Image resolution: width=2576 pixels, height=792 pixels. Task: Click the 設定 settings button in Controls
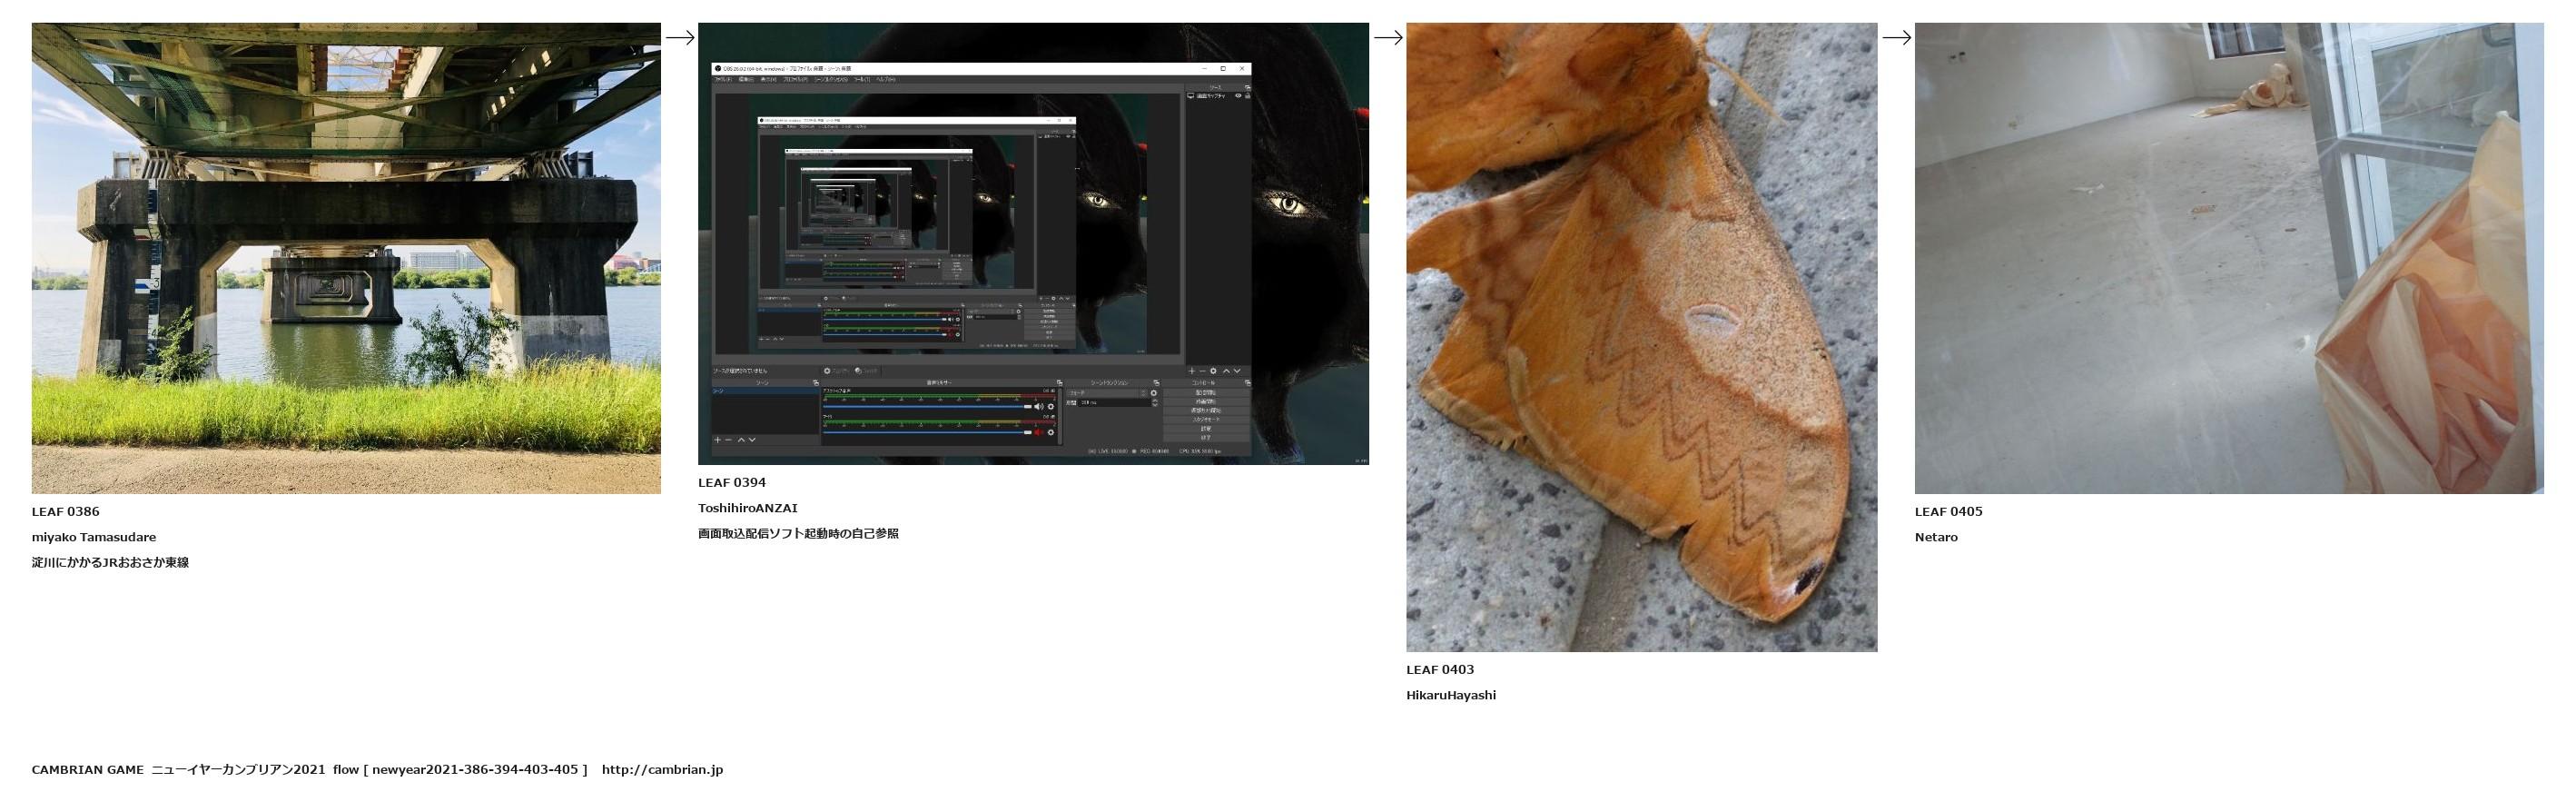pos(1207,429)
